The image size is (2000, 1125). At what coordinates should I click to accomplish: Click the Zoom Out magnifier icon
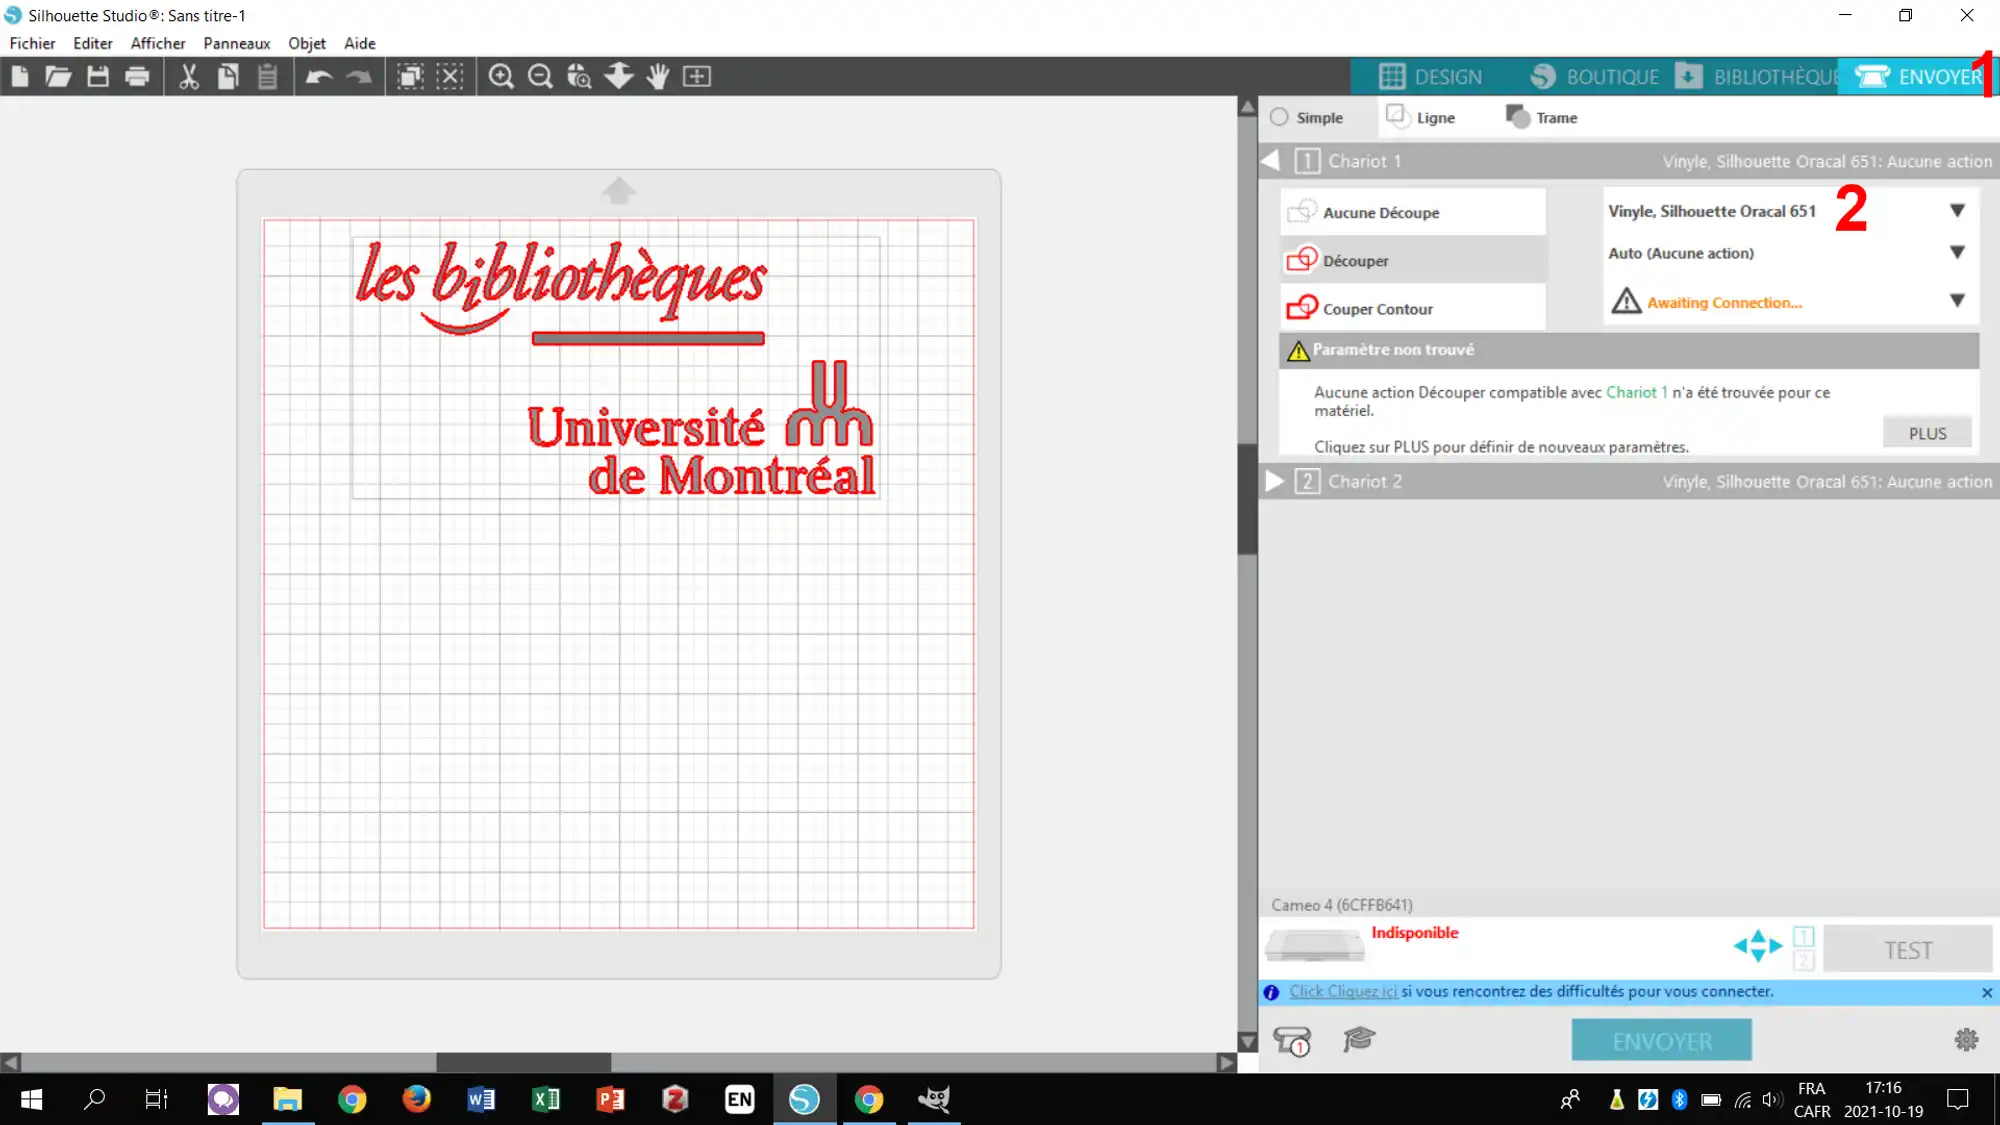click(540, 76)
